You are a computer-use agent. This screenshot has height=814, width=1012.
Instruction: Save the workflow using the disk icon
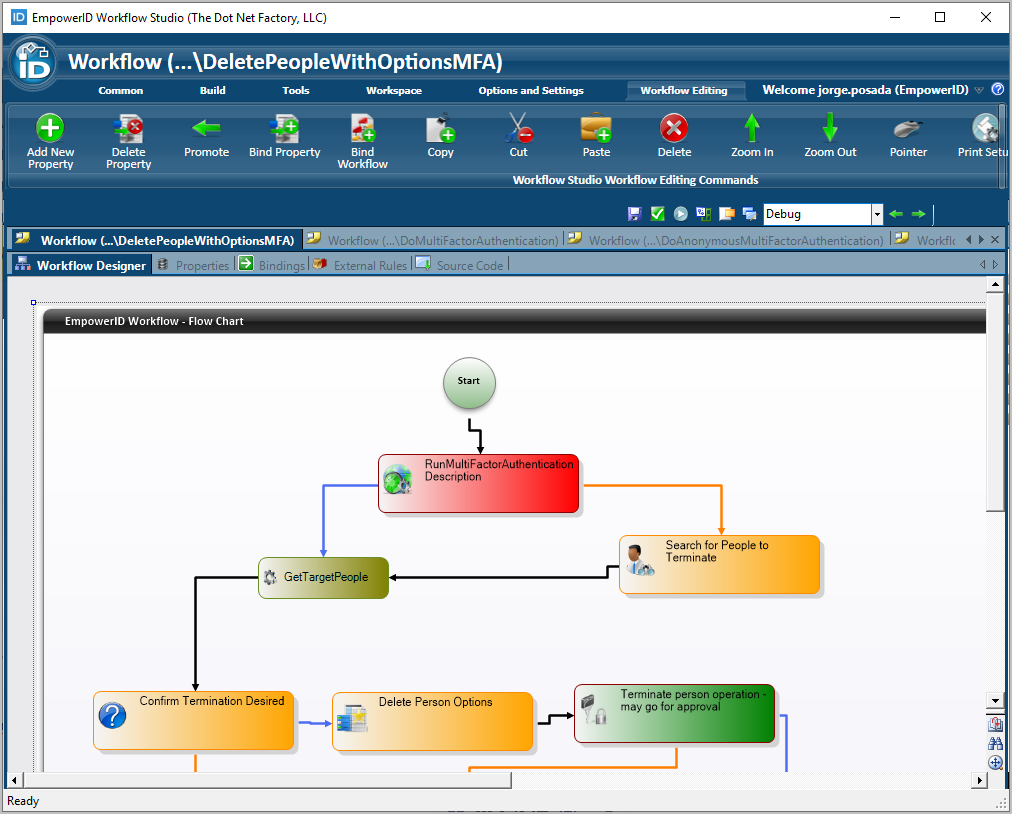(634, 213)
